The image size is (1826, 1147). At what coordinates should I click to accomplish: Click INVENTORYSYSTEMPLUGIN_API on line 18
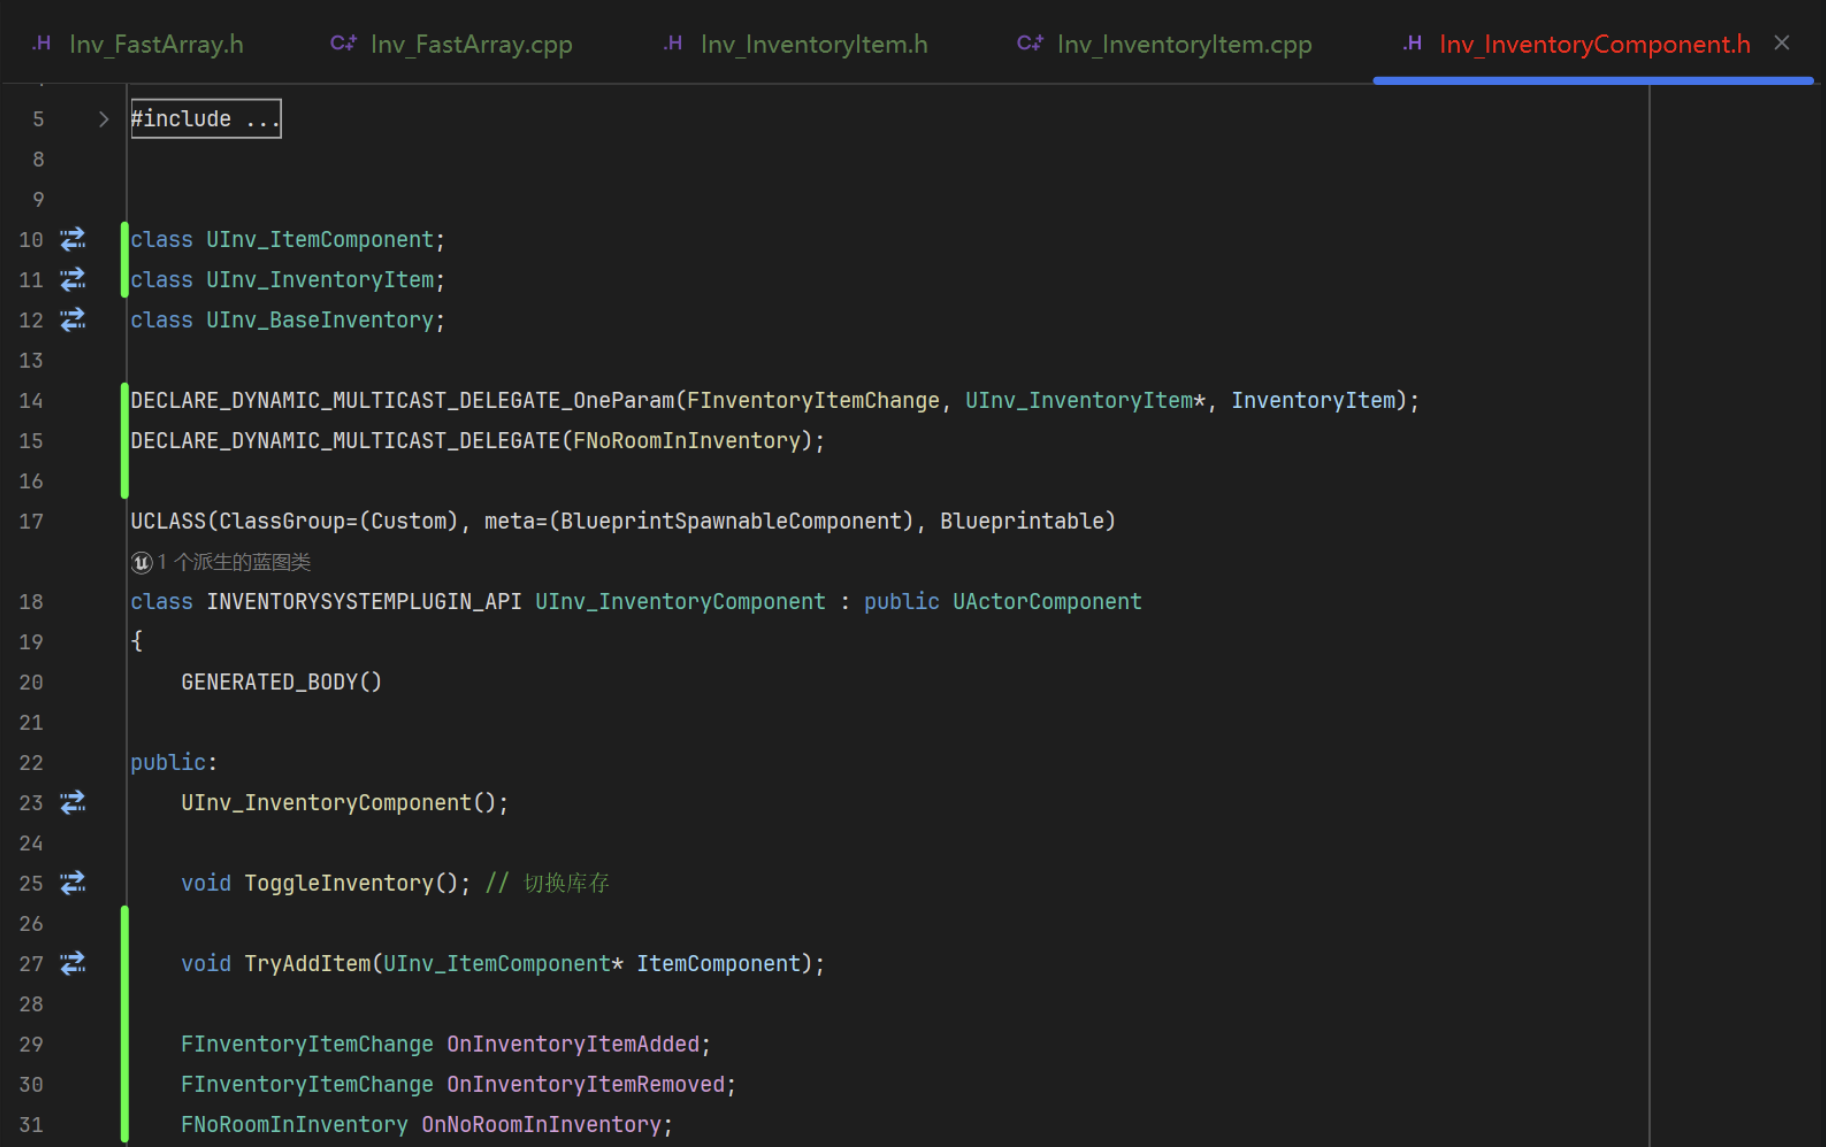364,602
